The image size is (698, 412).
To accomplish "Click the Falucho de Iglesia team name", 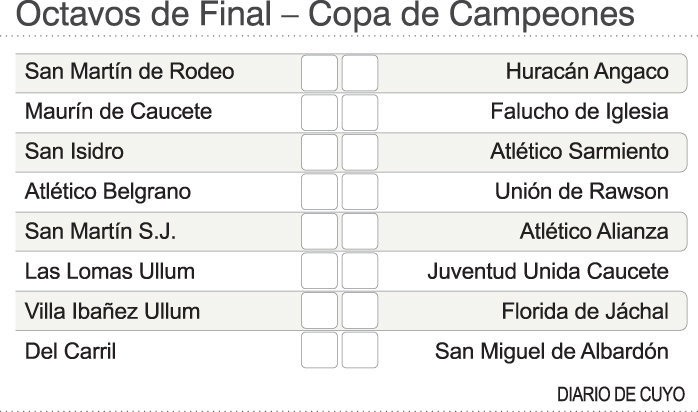I will pyautogui.click(x=579, y=112).
